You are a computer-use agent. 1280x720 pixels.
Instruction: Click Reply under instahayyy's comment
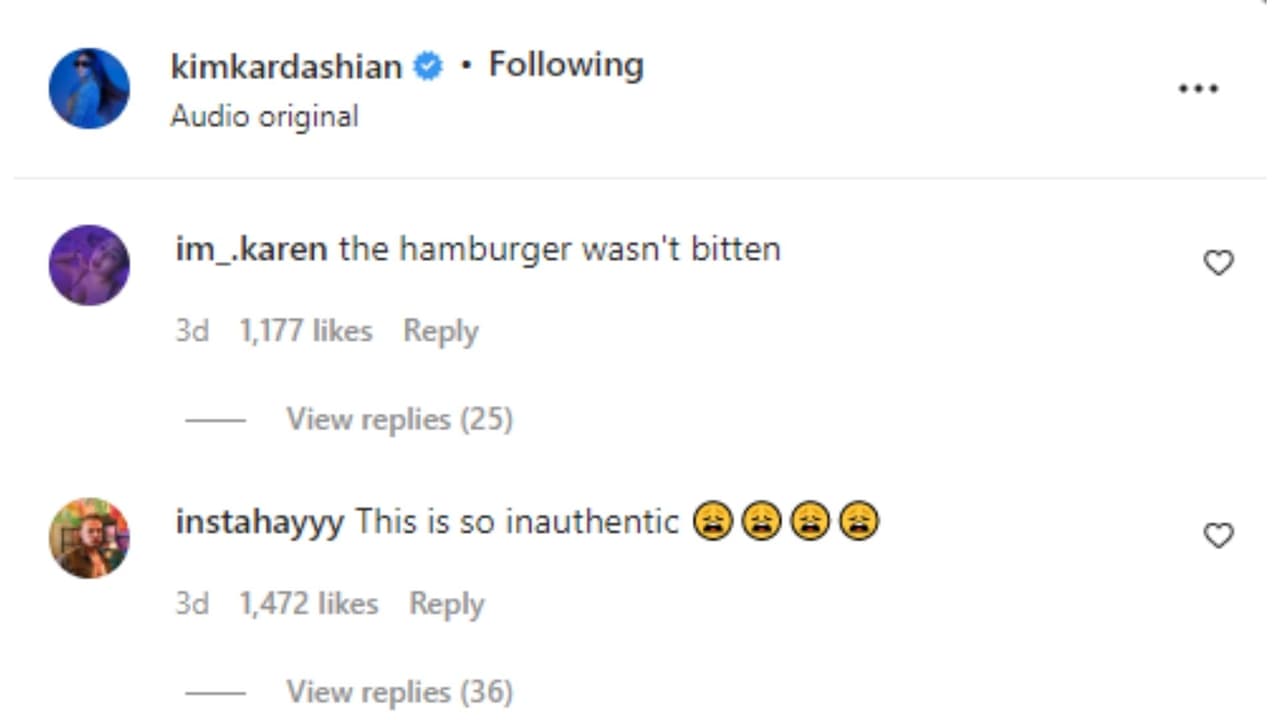(x=446, y=603)
